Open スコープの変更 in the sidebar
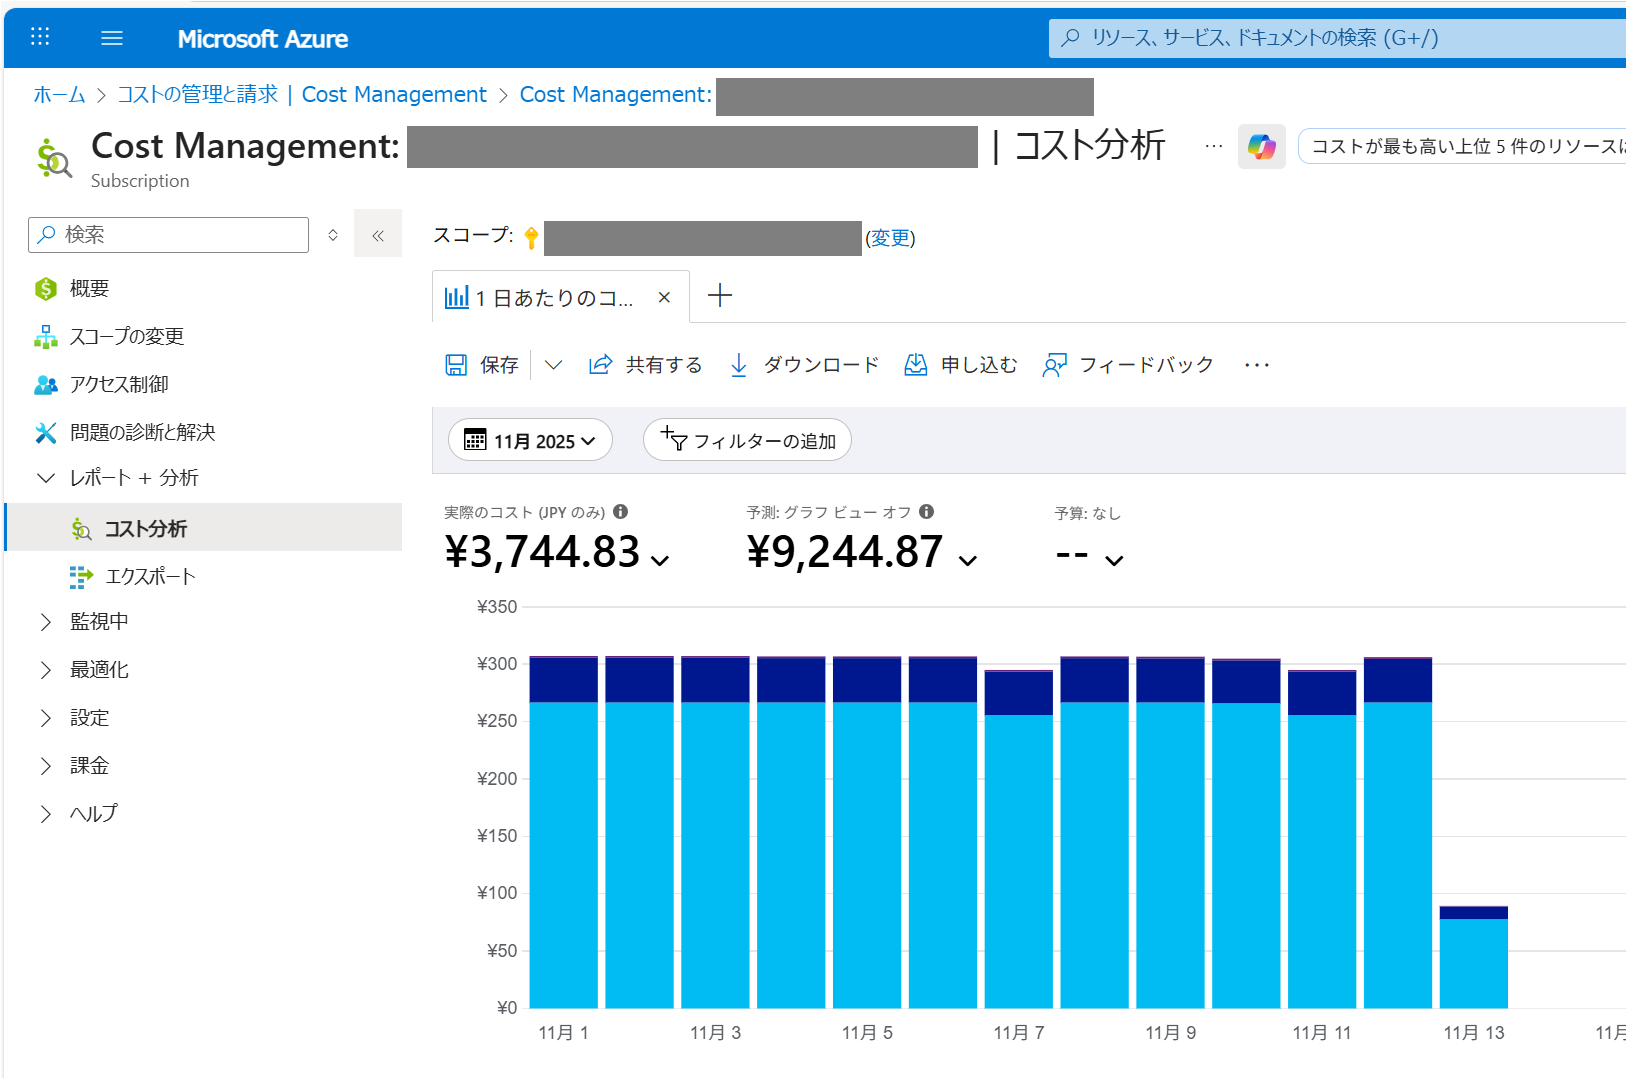The image size is (1627, 1079). tap(126, 337)
